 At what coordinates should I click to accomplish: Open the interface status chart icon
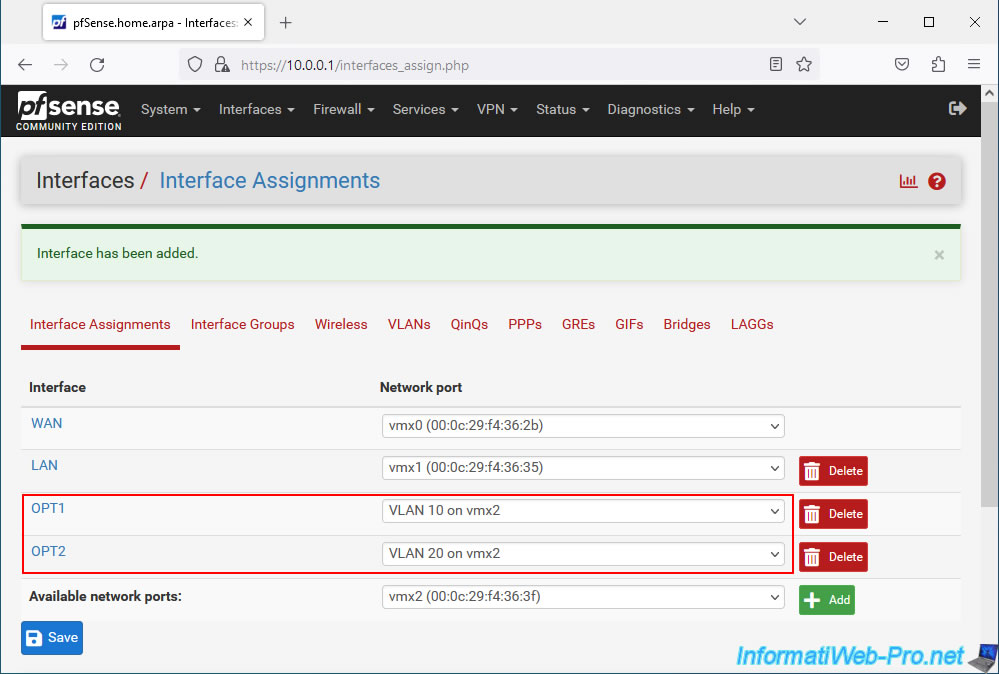pos(908,181)
